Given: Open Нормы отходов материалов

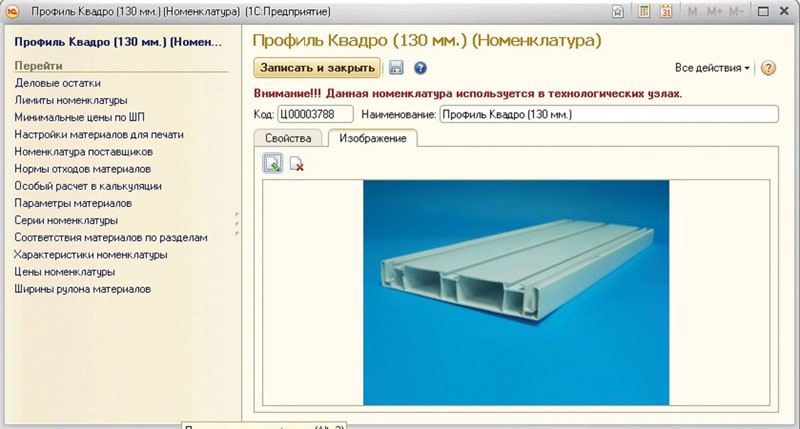Looking at the screenshot, I should (82, 169).
